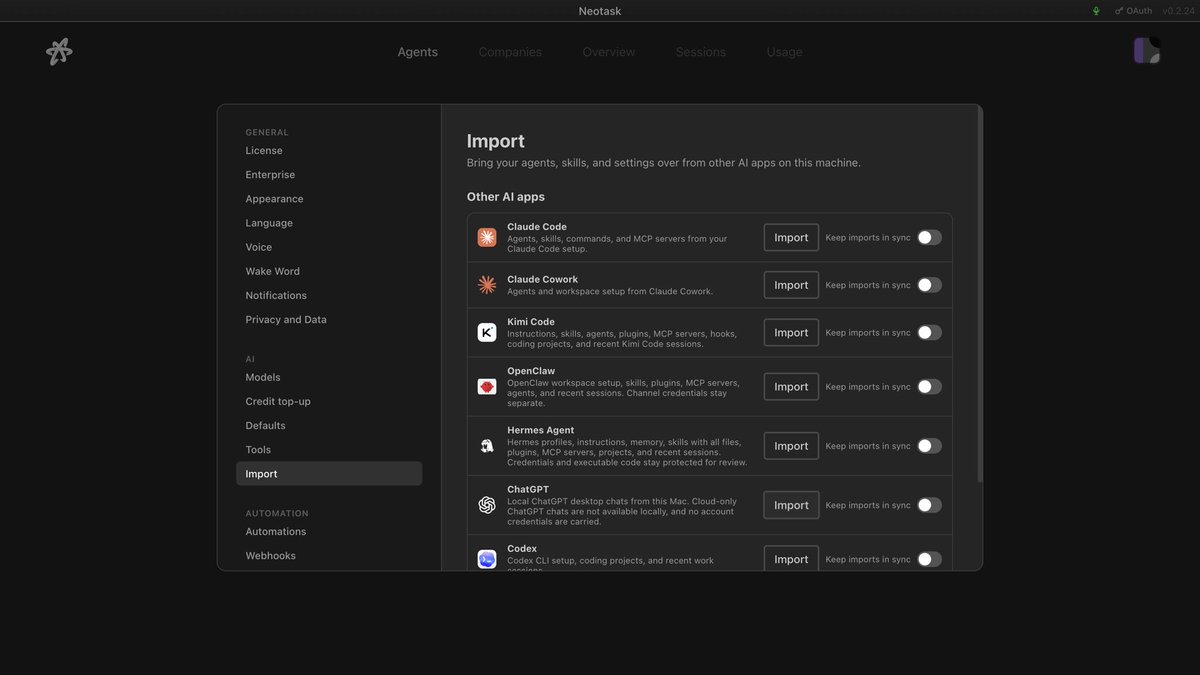Turn on sync for ChatGPT imports
The image size is (1200, 675).
point(929,505)
